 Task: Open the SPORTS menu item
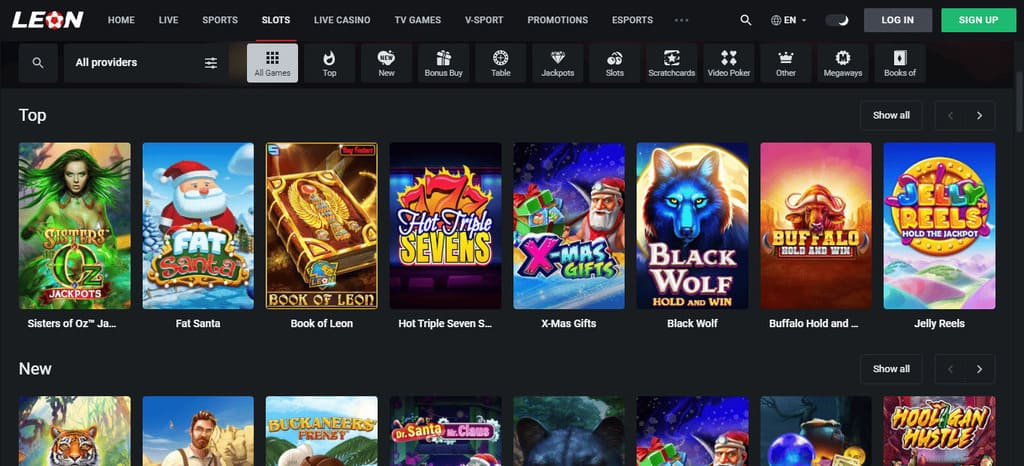coord(220,20)
